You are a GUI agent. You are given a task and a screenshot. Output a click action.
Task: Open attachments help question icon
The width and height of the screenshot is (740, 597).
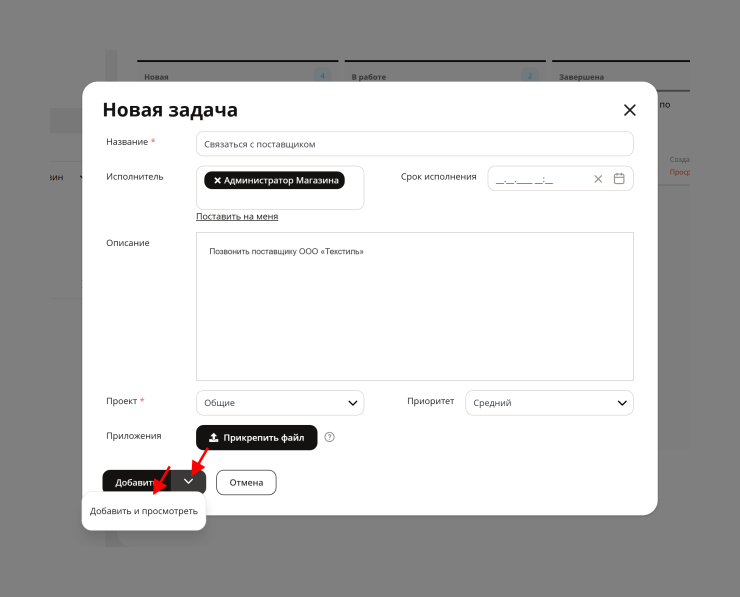point(329,437)
